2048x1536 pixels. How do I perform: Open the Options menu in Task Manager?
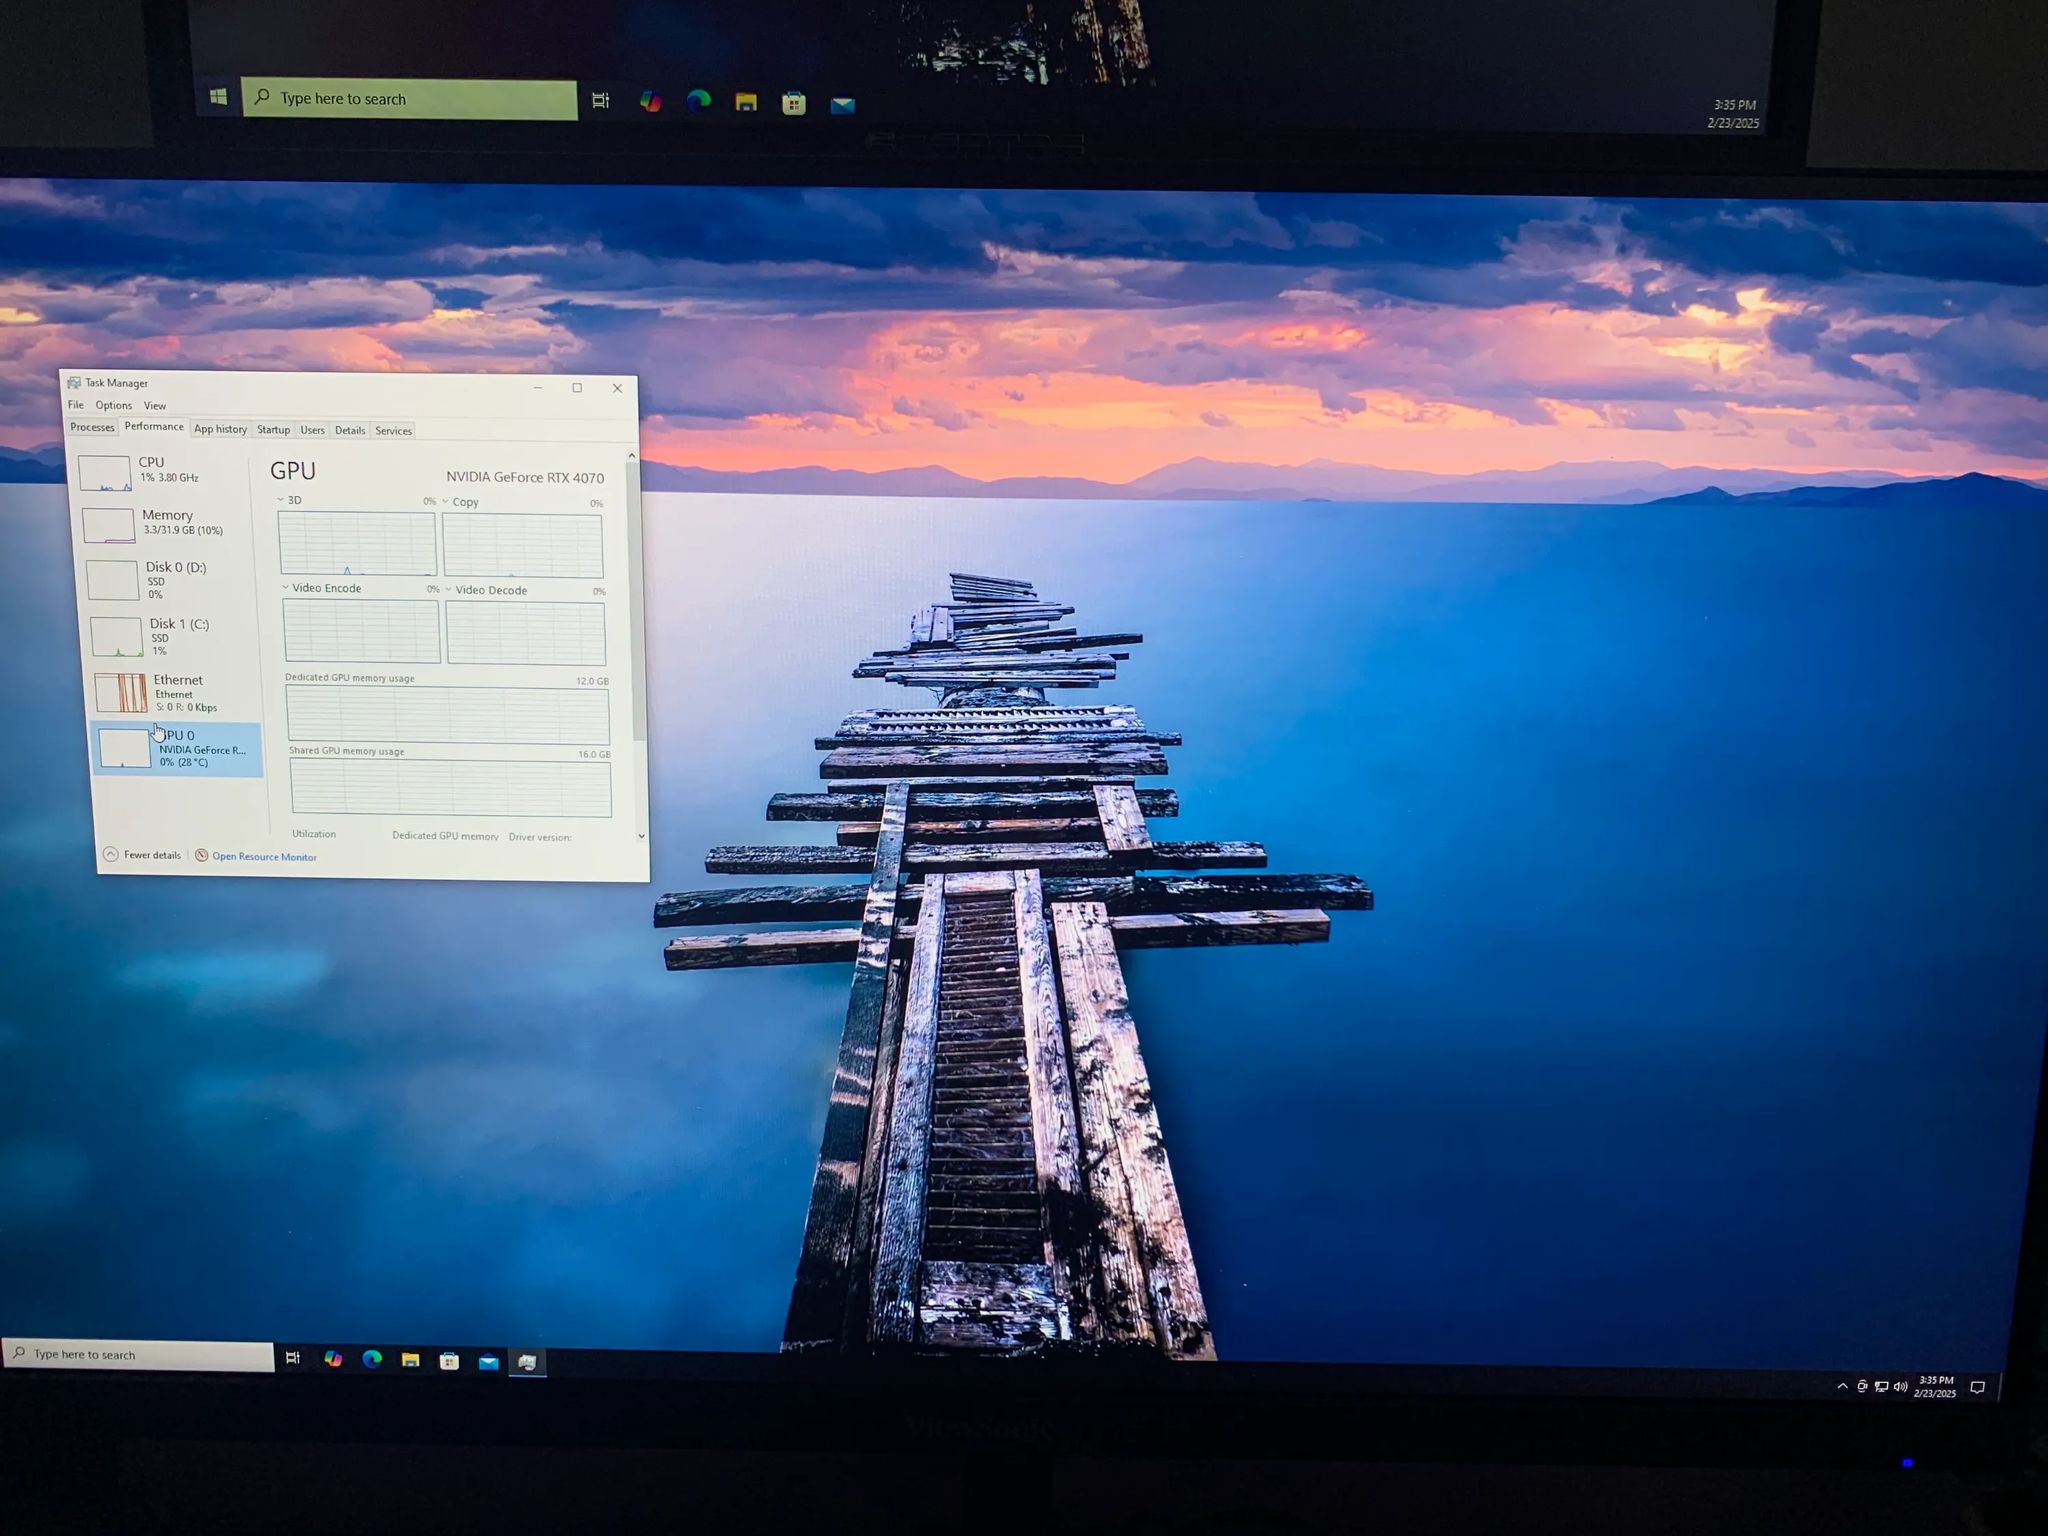114,405
